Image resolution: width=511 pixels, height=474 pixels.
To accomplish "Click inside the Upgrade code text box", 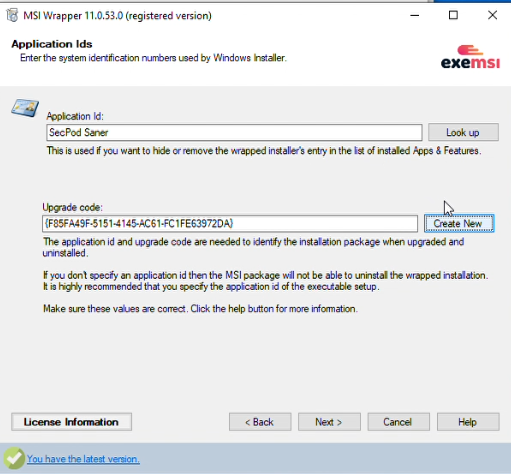I will pyautogui.click(x=230, y=223).
